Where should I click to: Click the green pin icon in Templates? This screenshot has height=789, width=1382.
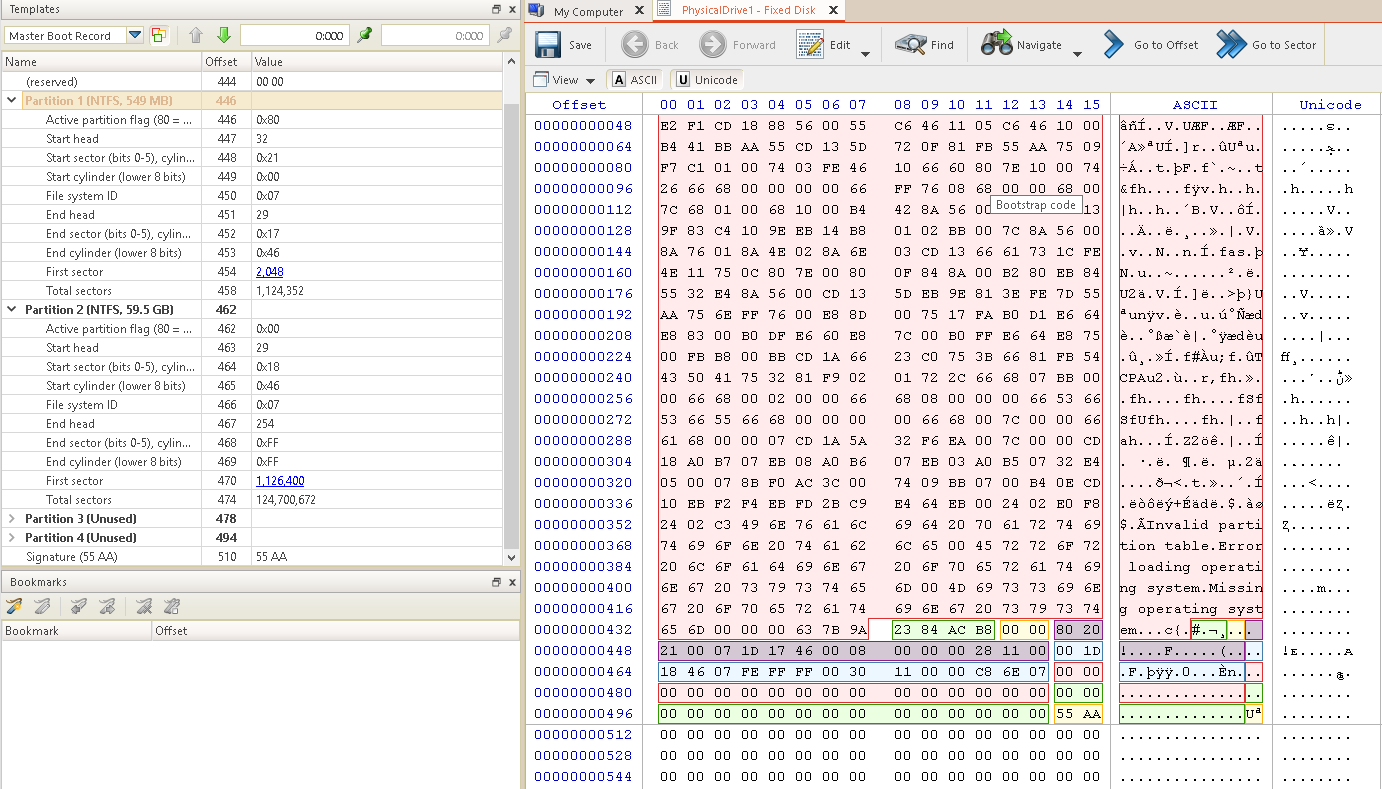(365, 35)
